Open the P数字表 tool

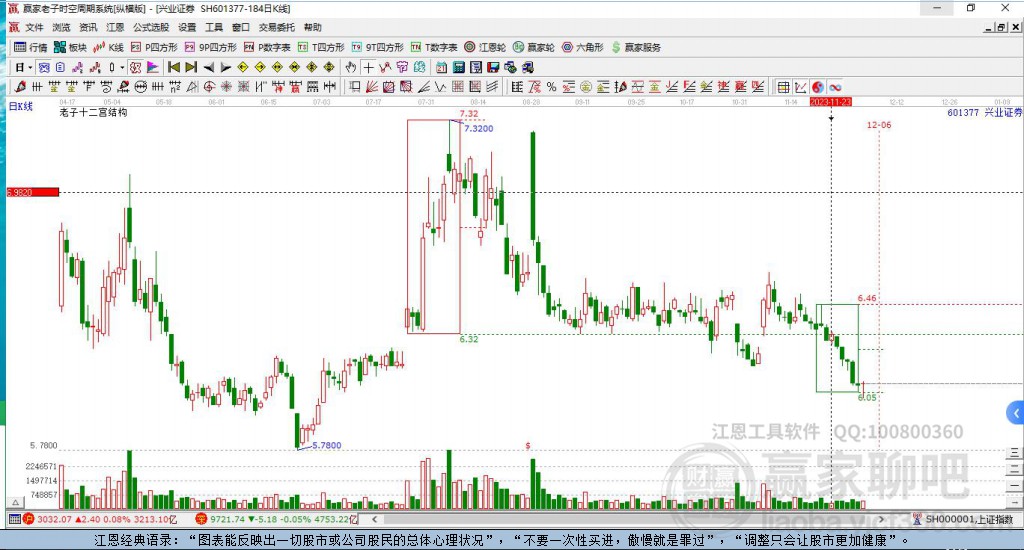267,47
